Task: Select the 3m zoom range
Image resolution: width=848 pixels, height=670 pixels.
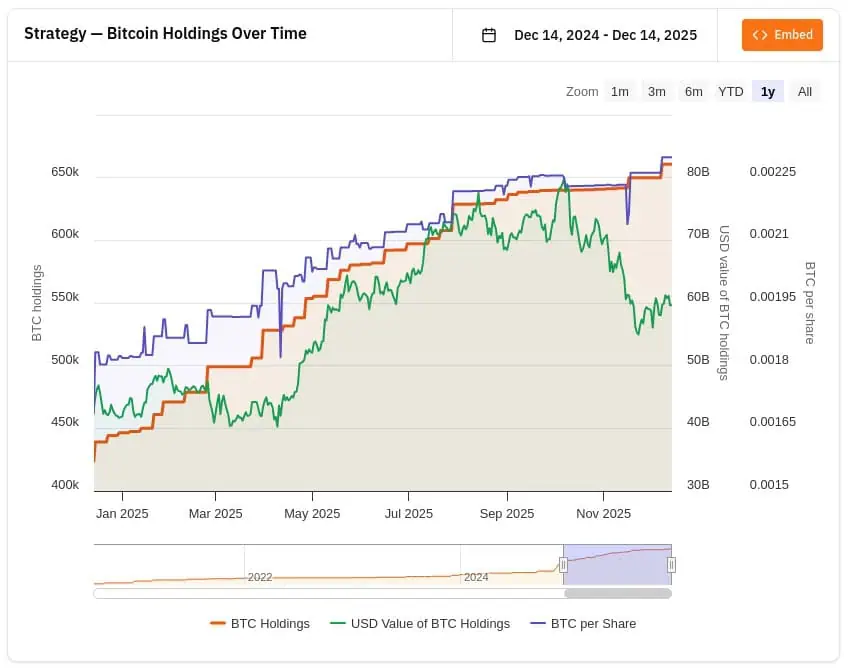Action: [x=657, y=92]
